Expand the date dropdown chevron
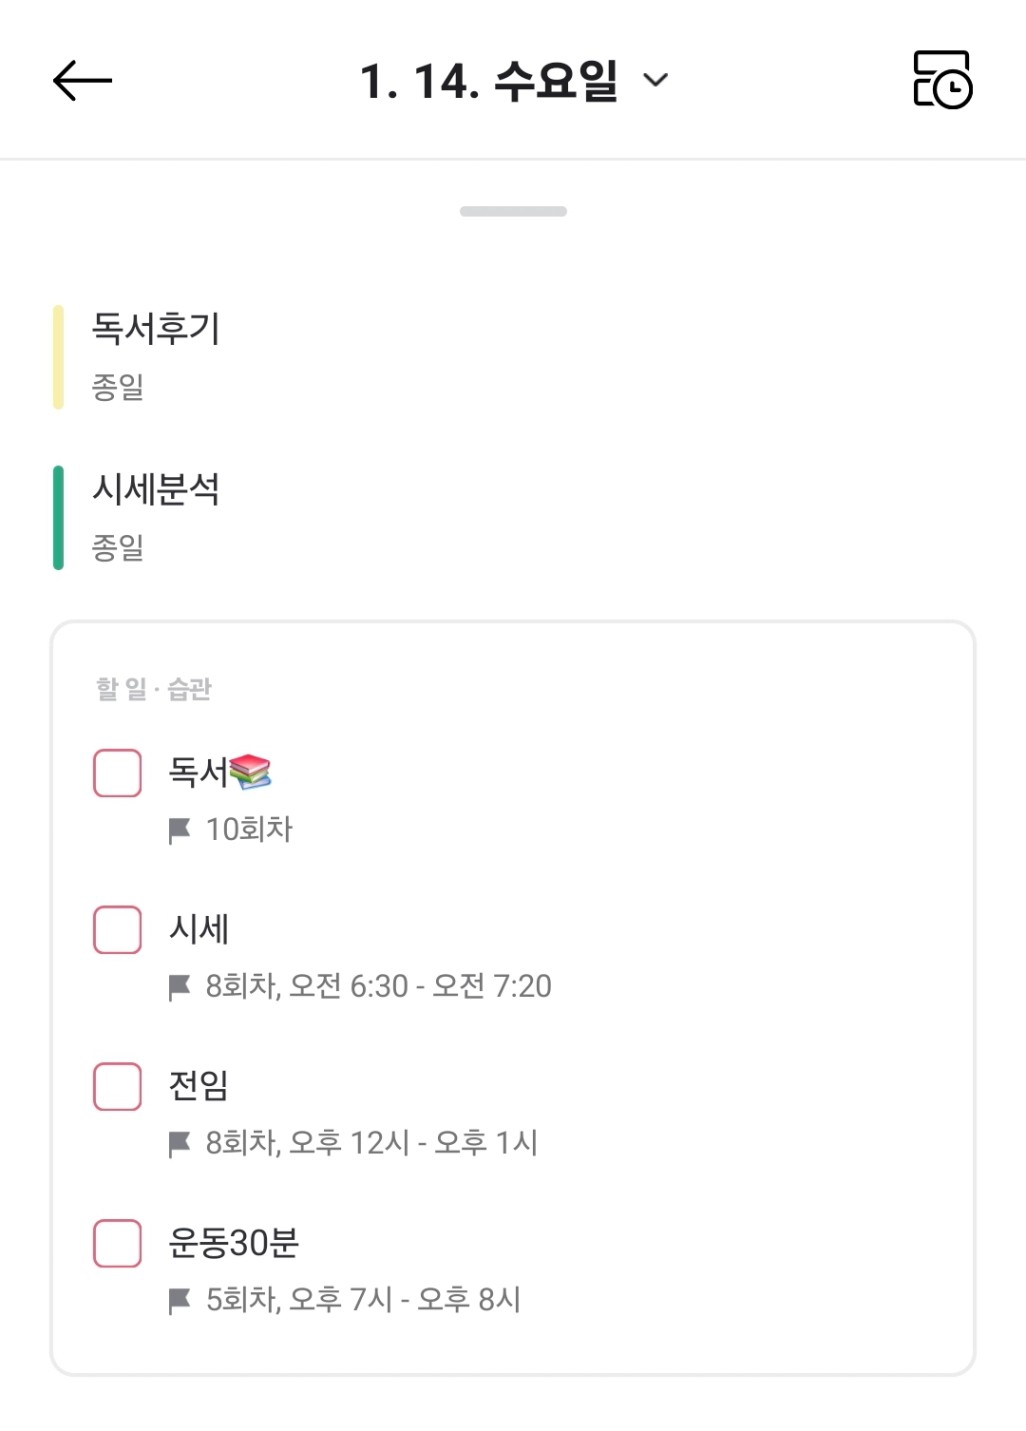 tap(655, 80)
